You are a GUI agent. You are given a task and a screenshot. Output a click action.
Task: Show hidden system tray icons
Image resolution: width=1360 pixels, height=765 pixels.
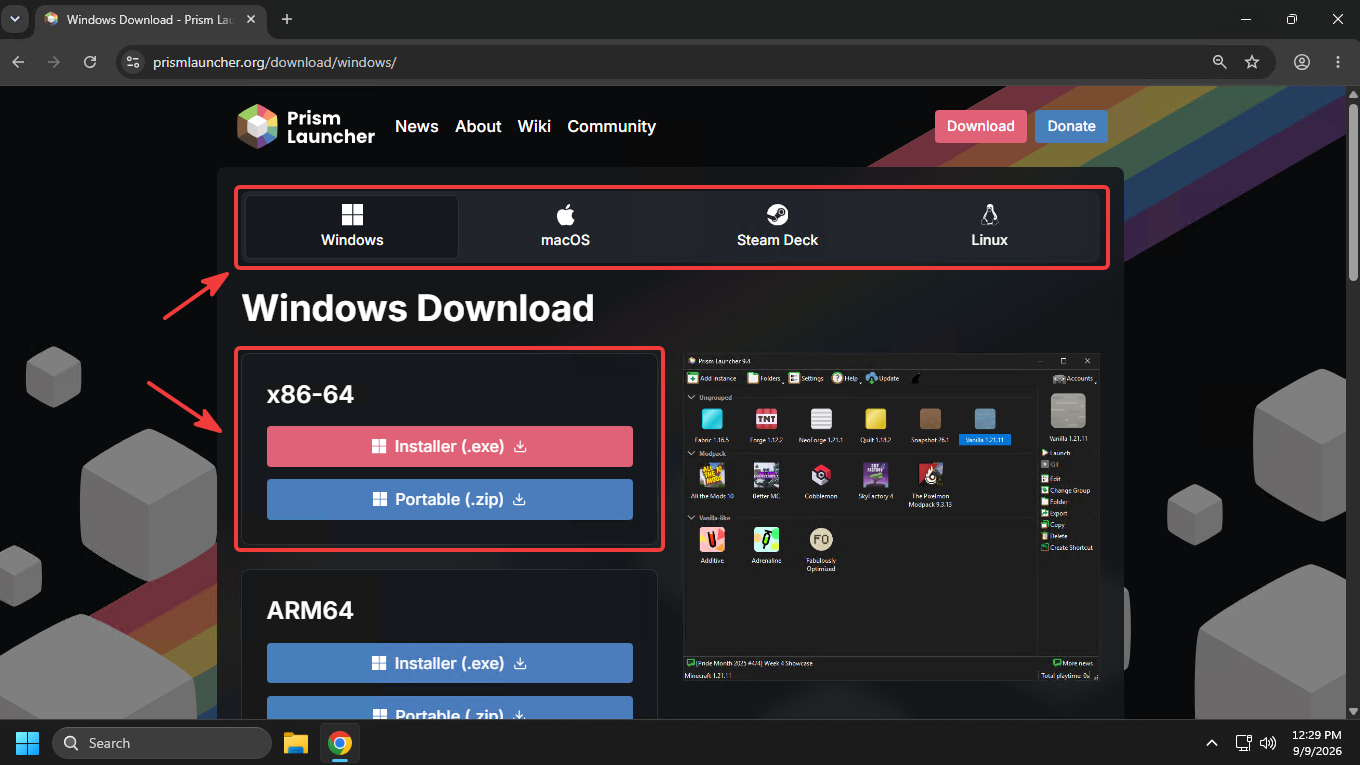[1212, 743]
